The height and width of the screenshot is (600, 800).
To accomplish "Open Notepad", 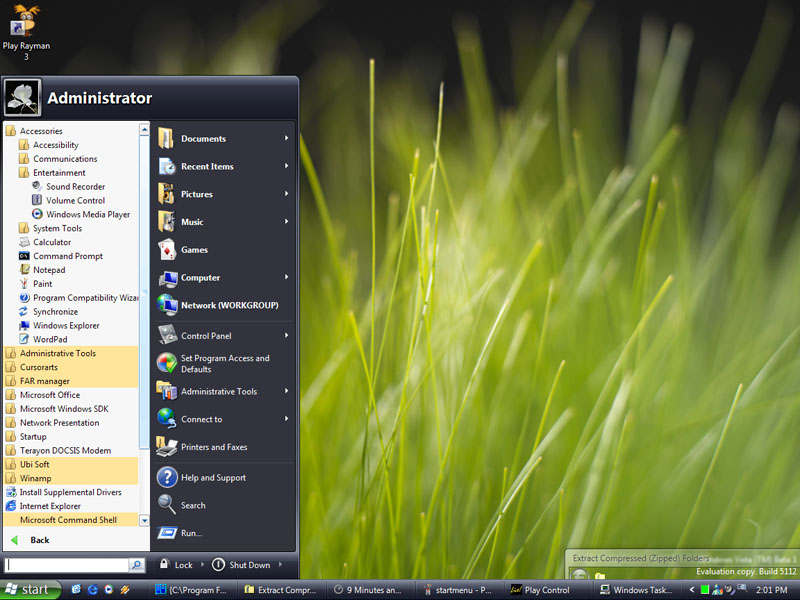I will pyautogui.click(x=42, y=270).
